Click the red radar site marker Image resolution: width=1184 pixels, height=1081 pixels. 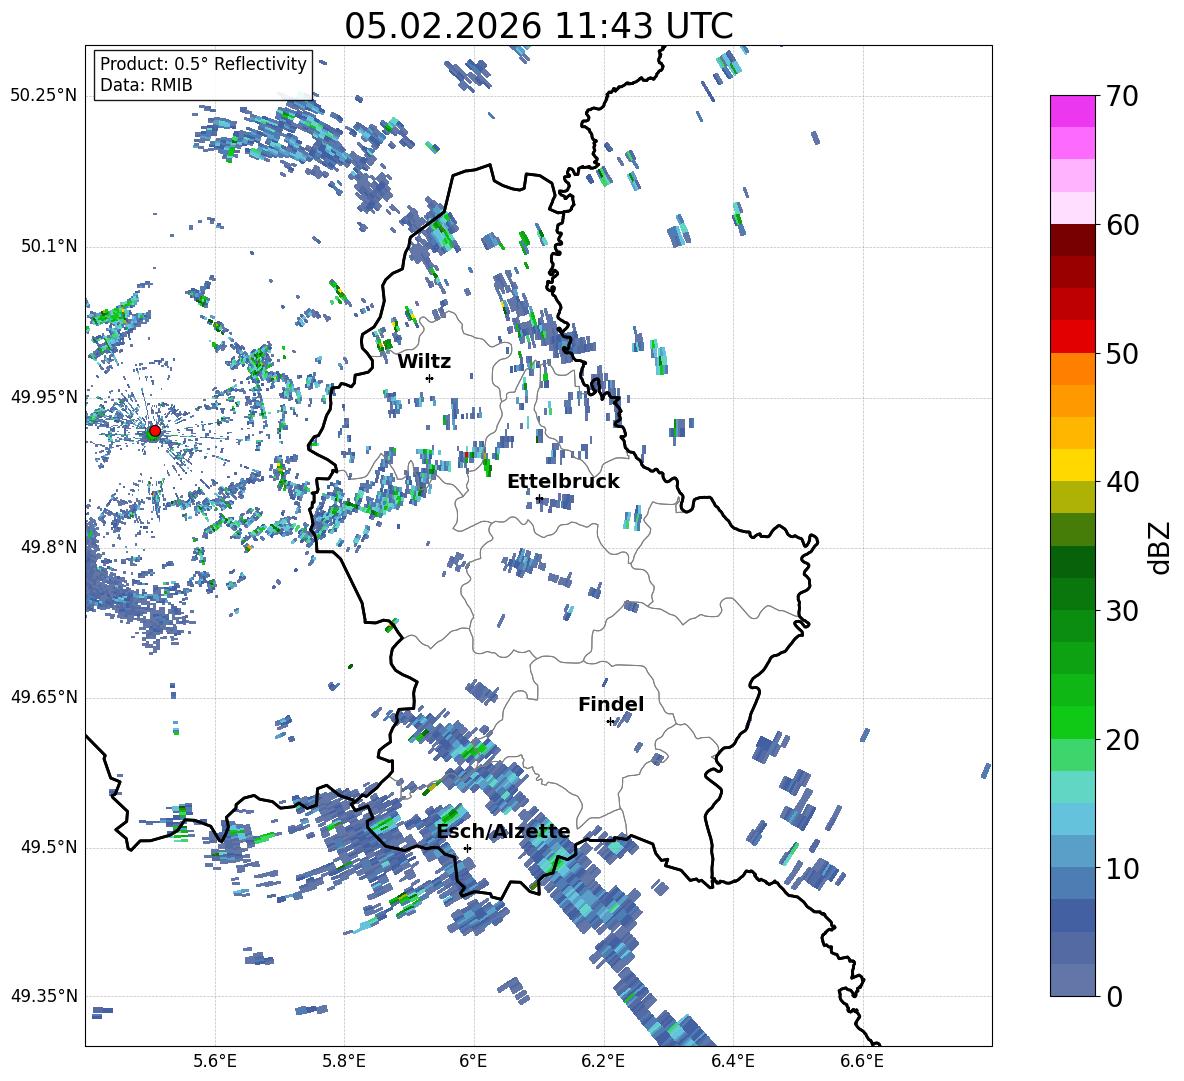pos(155,430)
